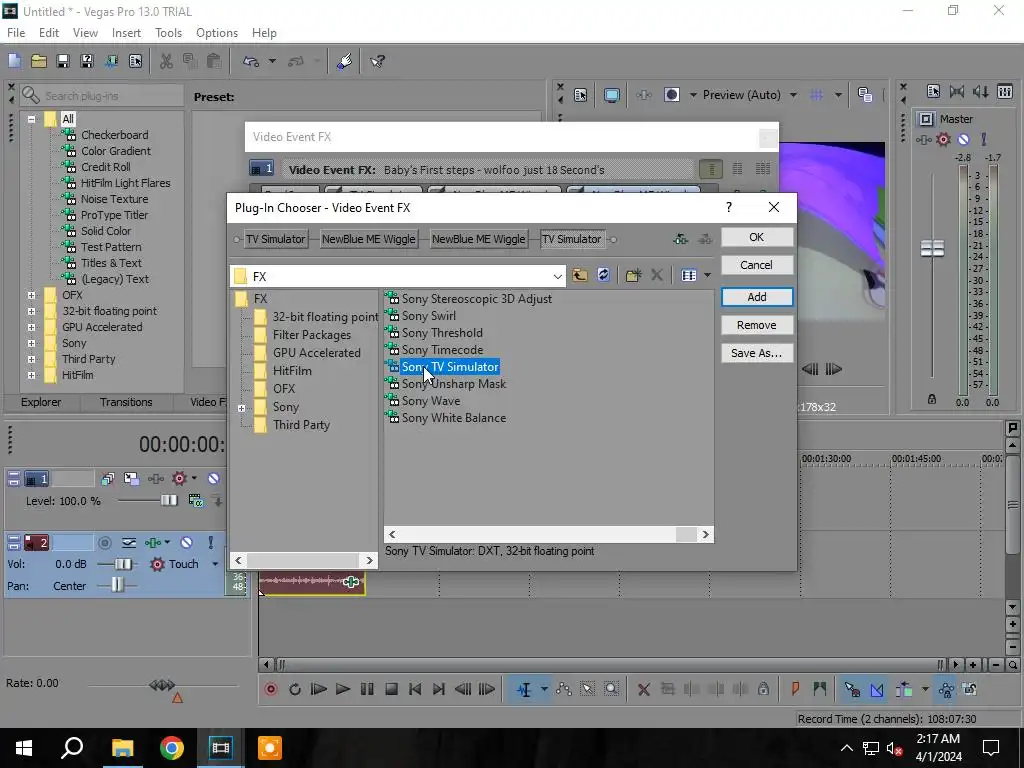Click Save As... button in chooser
Image resolution: width=1024 pixels, height=768 pixels.
point(757,353)
